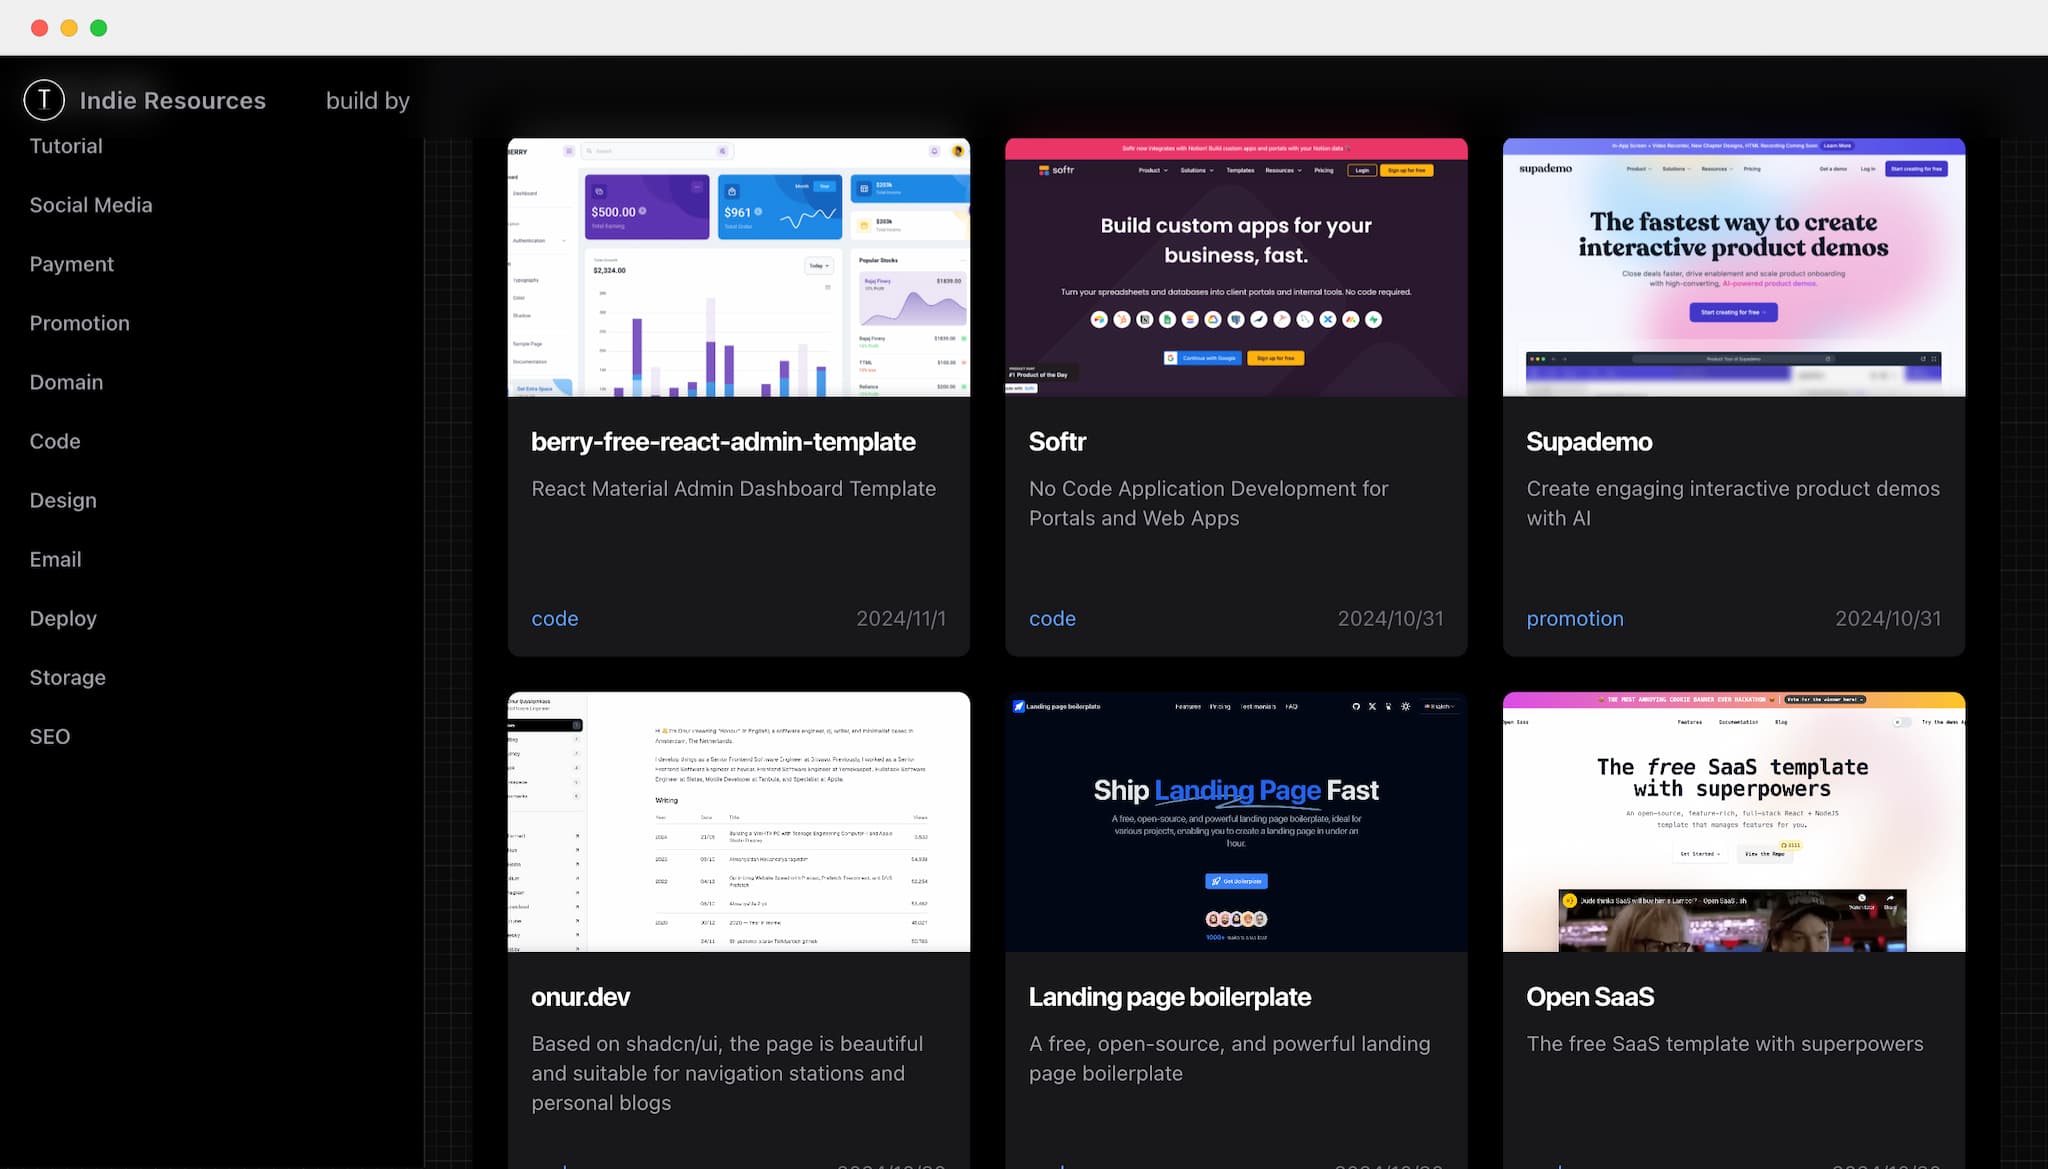
Task: Go to the Promotion category
Action: click(80, 323)
